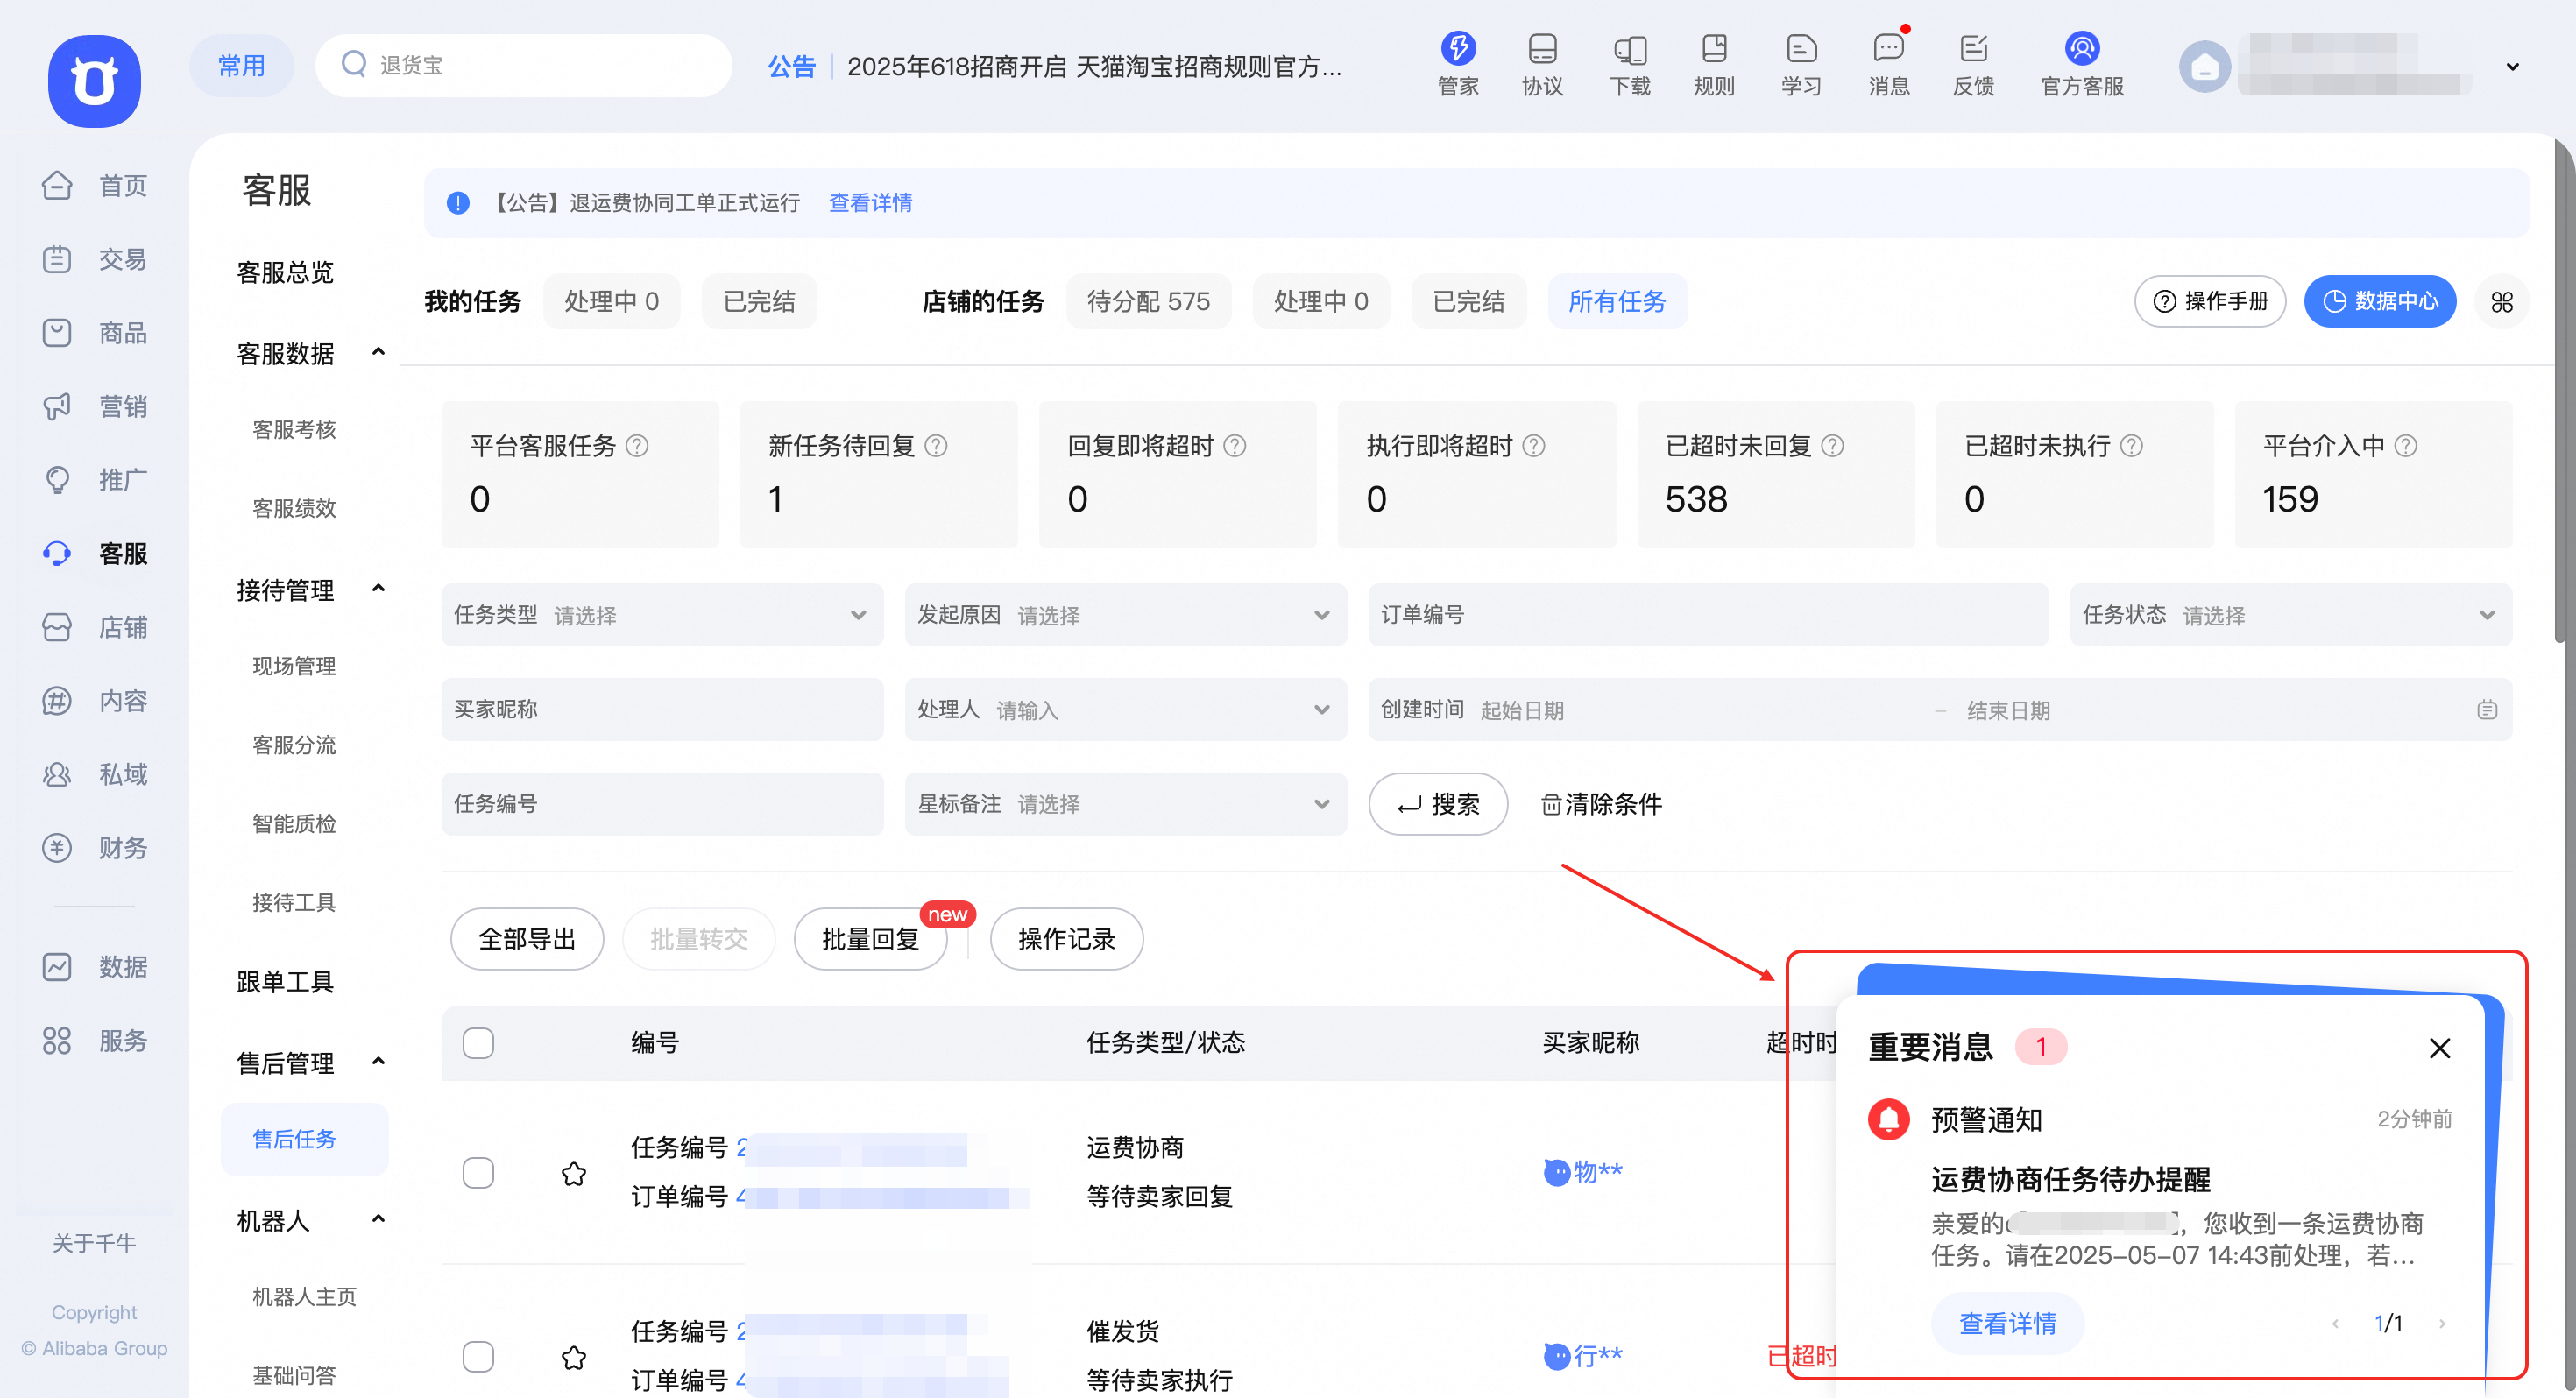The width and height of the screenshot is (2576, 1398).
Task: Toggle the select-all checkbox in table header
Action: pyautogui.click(x=478, y=1042)
